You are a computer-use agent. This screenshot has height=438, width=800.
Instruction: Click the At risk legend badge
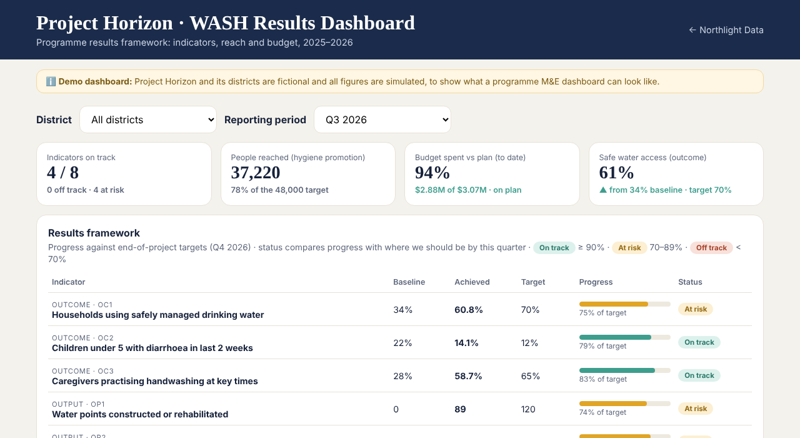click(x=630, y=248)
